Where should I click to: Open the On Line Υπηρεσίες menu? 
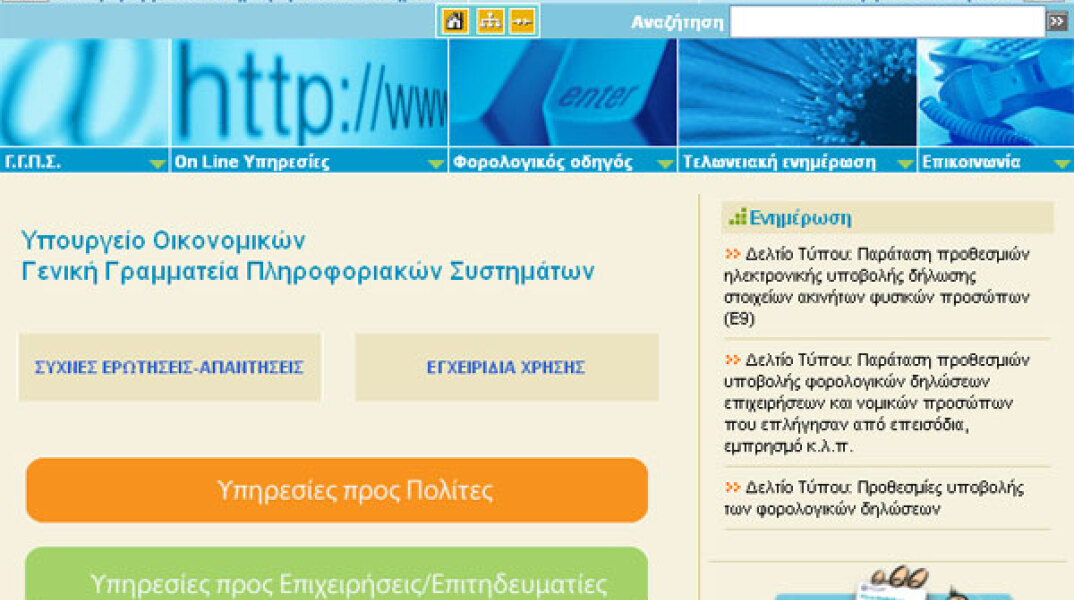coord(251,162)
